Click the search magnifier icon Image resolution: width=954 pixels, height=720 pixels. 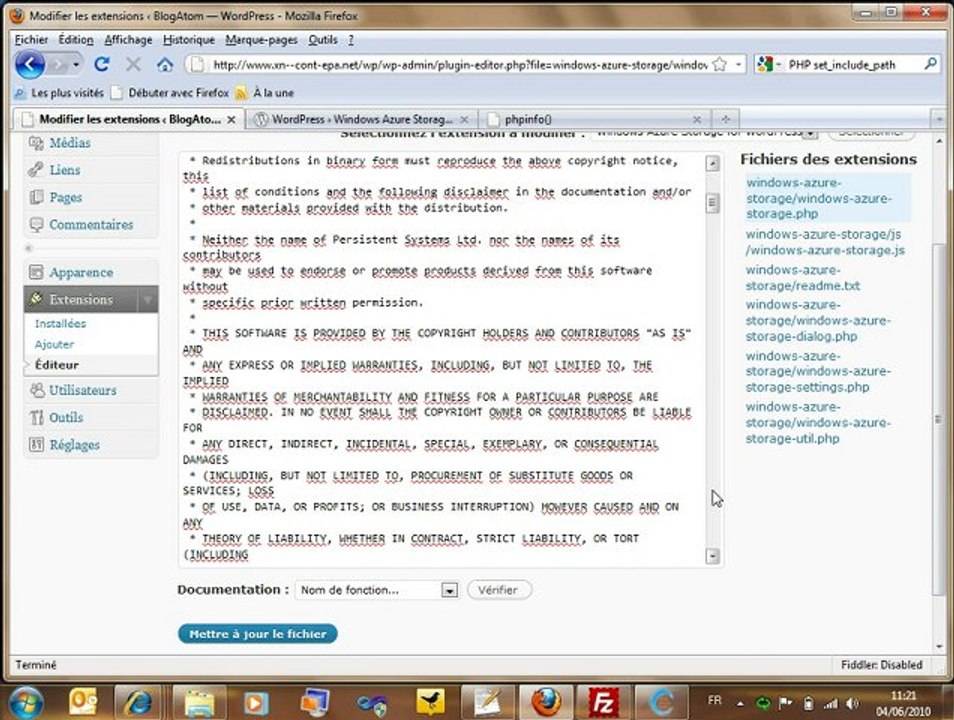tap(930, 63)
